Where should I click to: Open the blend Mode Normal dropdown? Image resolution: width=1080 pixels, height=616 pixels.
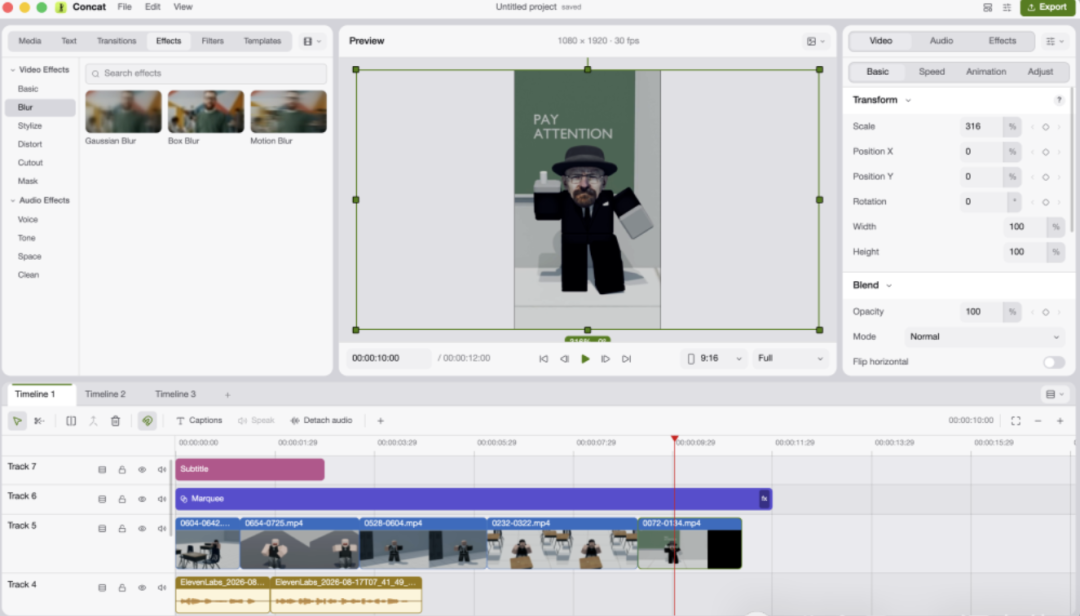984,337
